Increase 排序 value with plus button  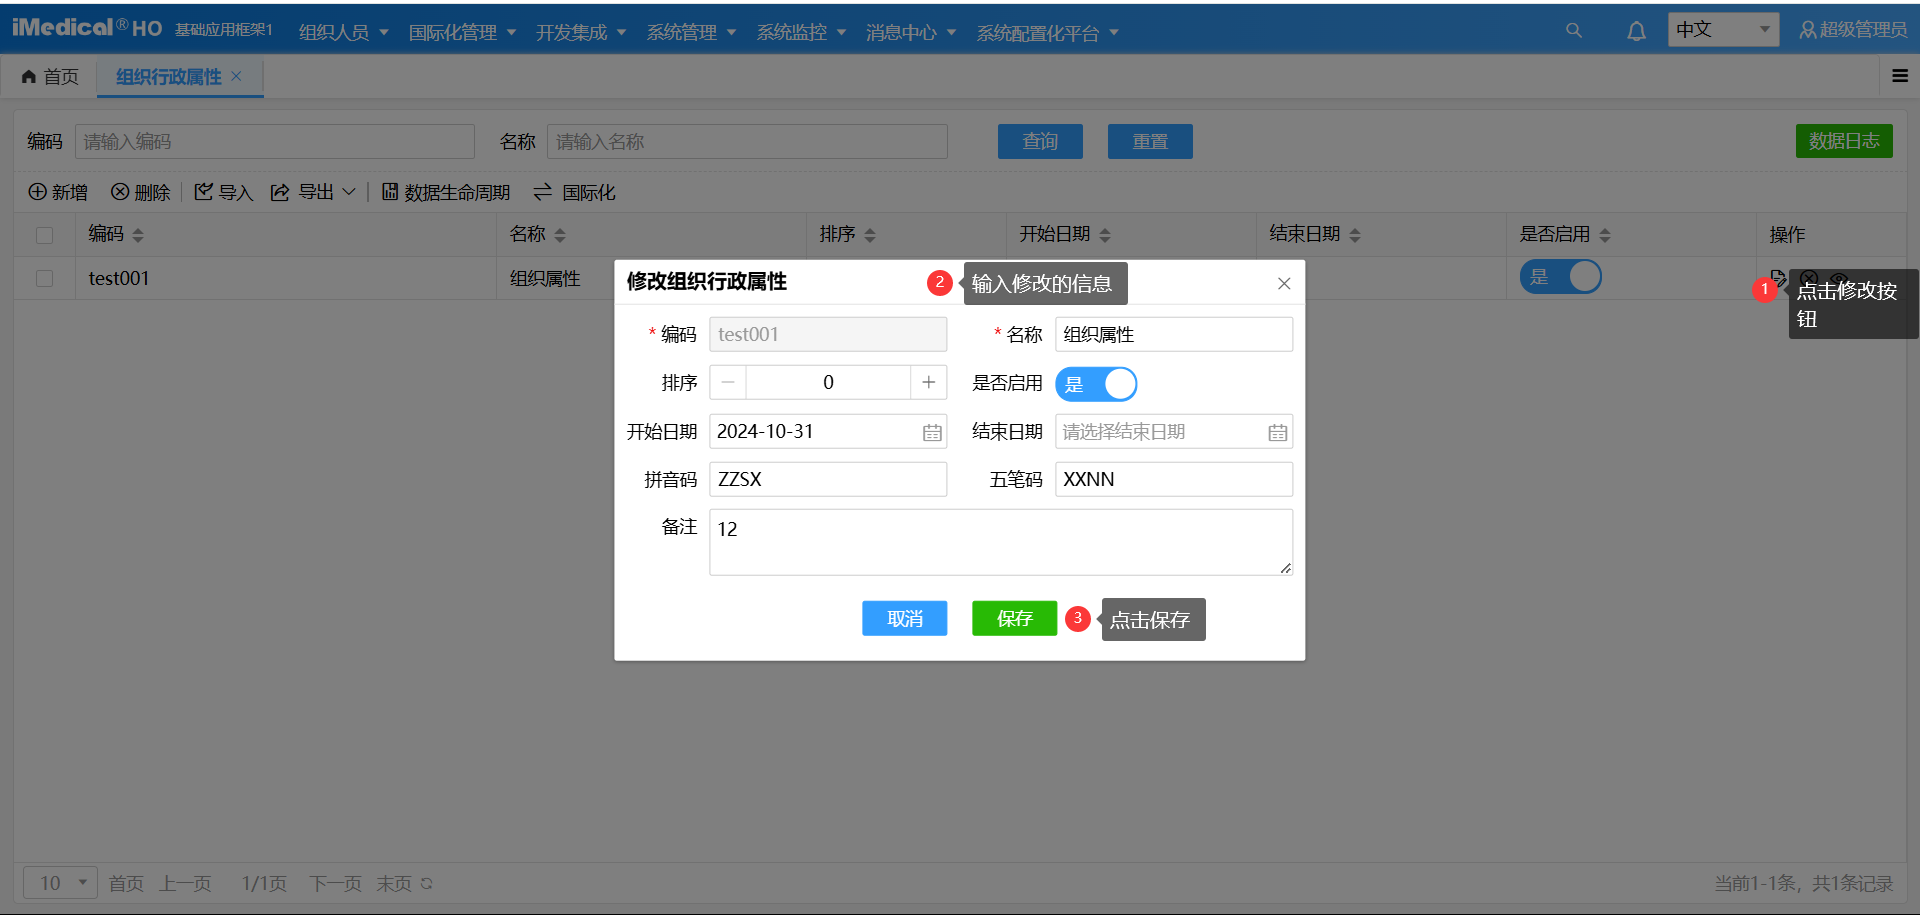click(x=929, y=382)
